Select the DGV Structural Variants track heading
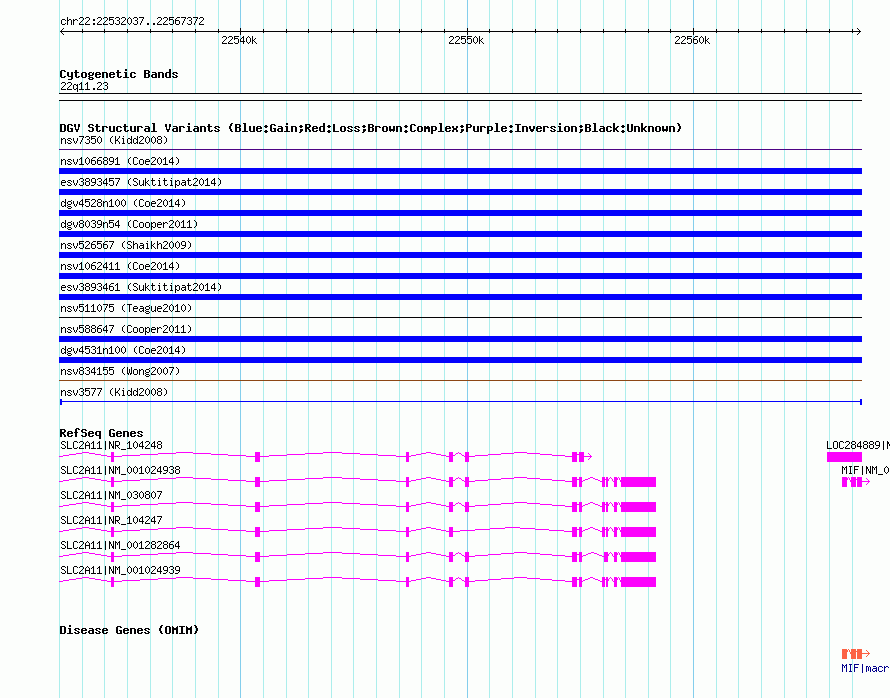The width and height of the screenshot is (890, 698). coord(371,128)
